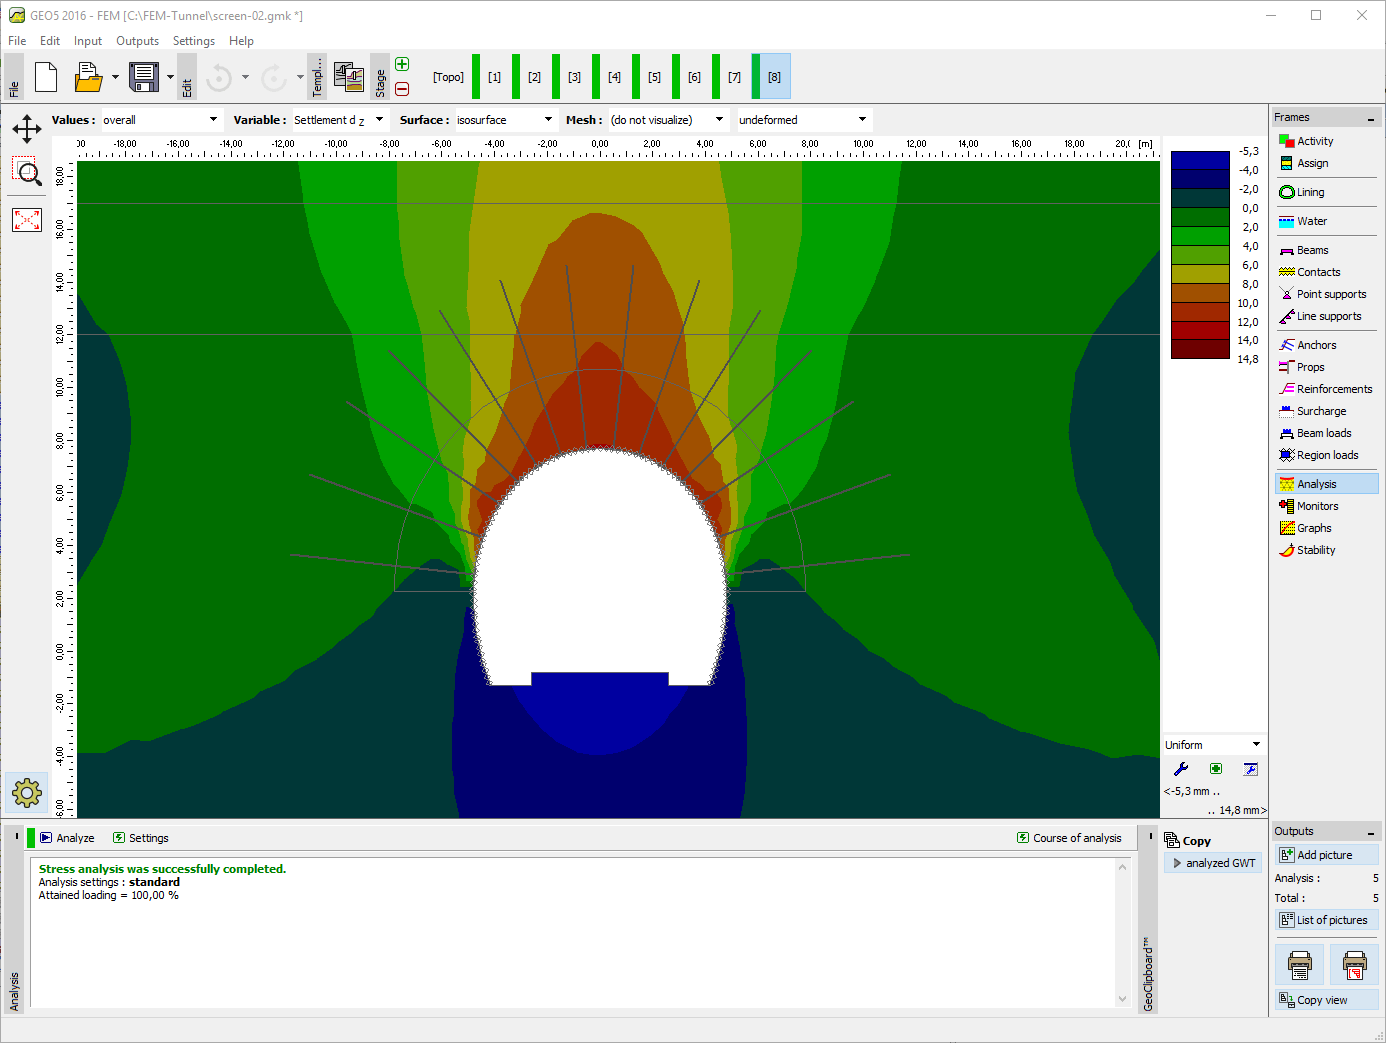Expand the Surface dropdown set to isosurface

pyautogui.click(x=505, y=120)
